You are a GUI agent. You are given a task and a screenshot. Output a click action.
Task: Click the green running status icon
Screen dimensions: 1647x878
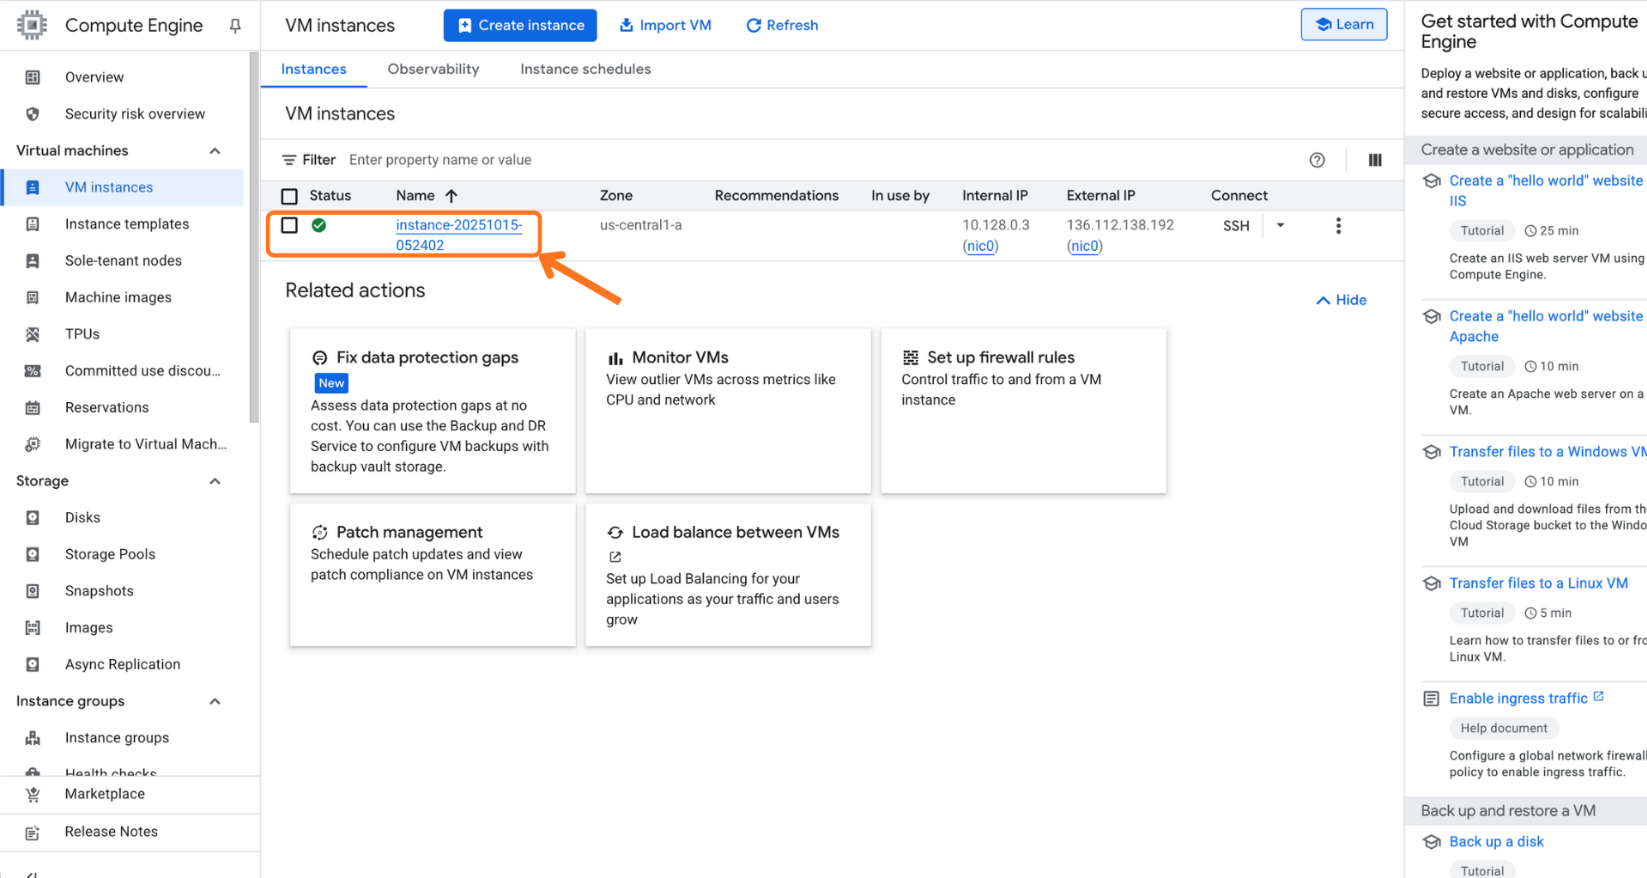pyautogui.click(x=319, y=225)
